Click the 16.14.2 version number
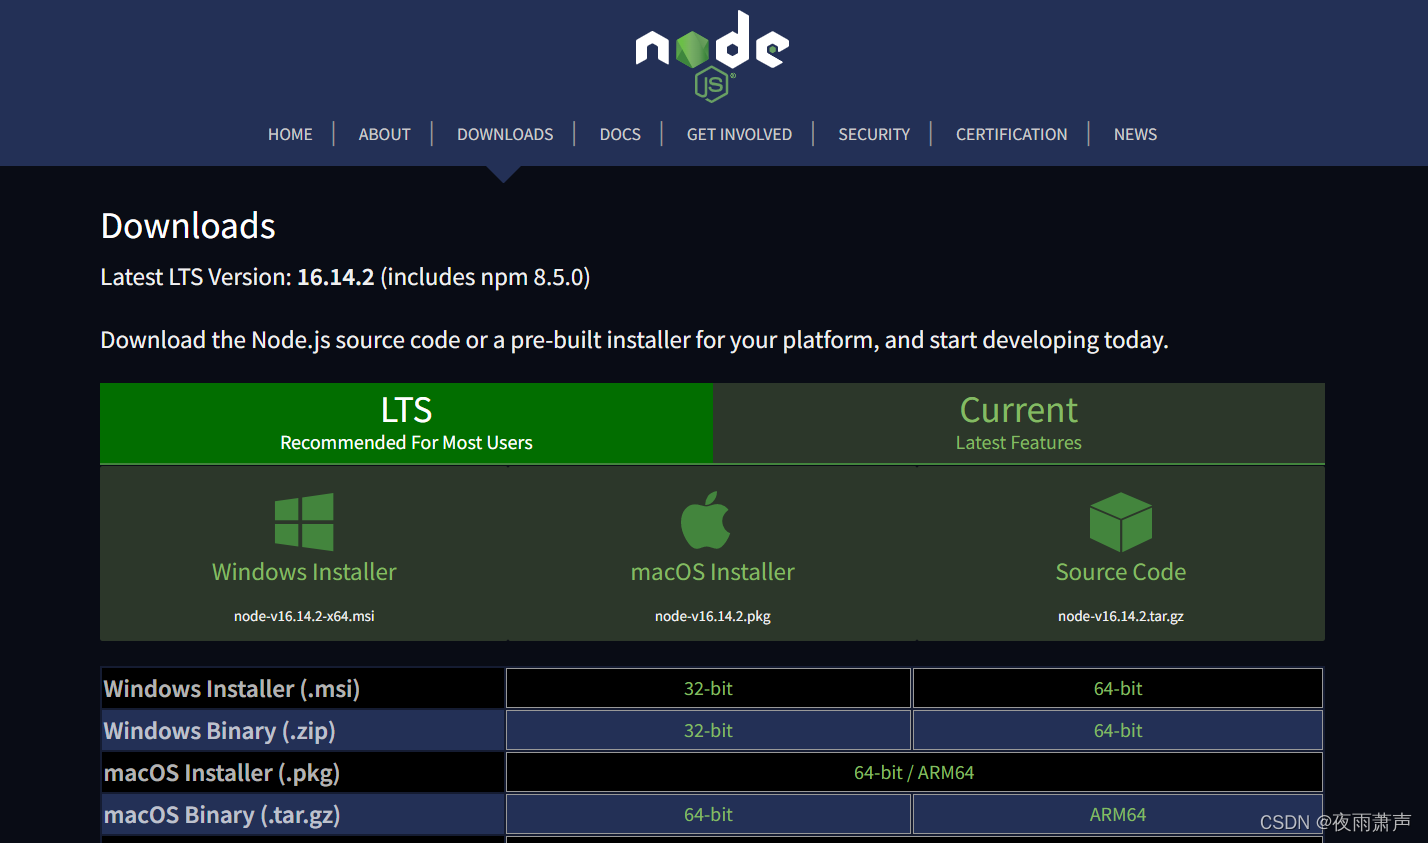The image size is (1428, 843). [336, 277]
